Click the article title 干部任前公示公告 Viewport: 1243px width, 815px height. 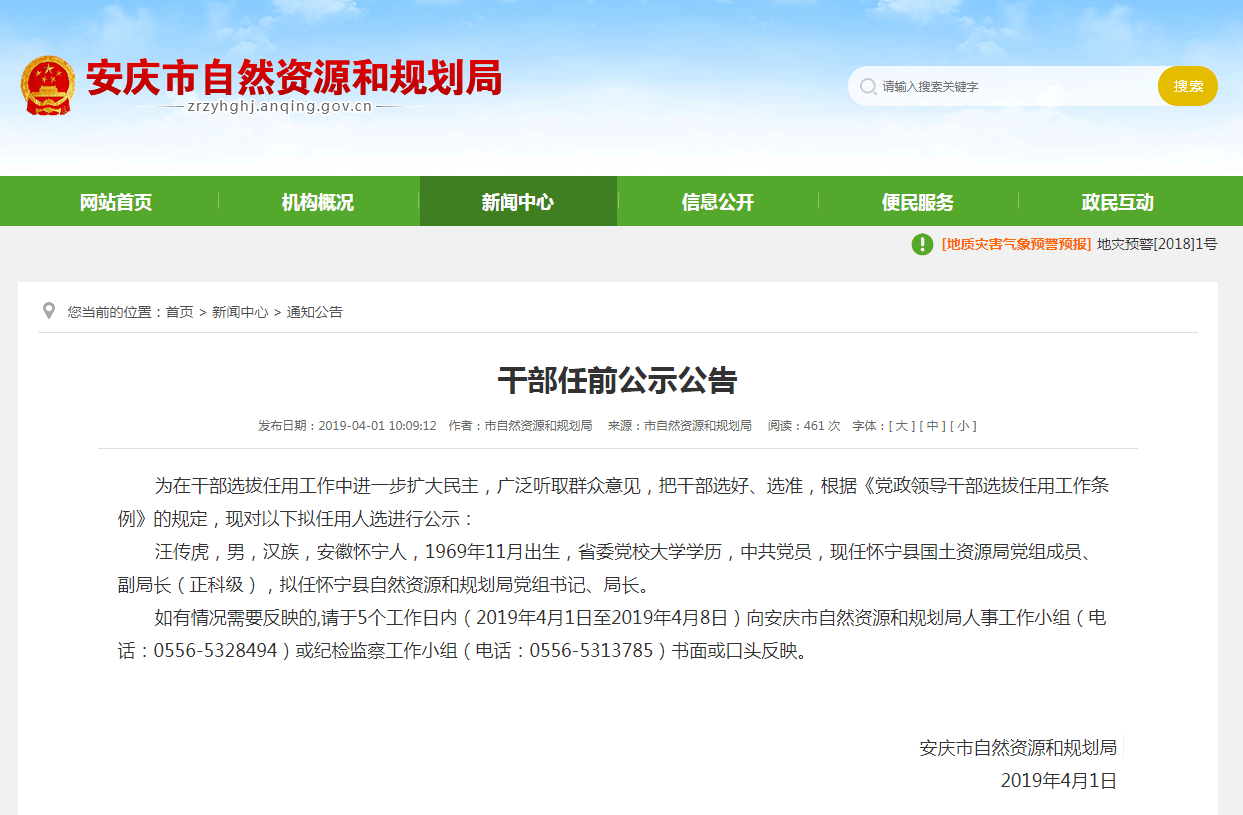(x=618, y=381)
